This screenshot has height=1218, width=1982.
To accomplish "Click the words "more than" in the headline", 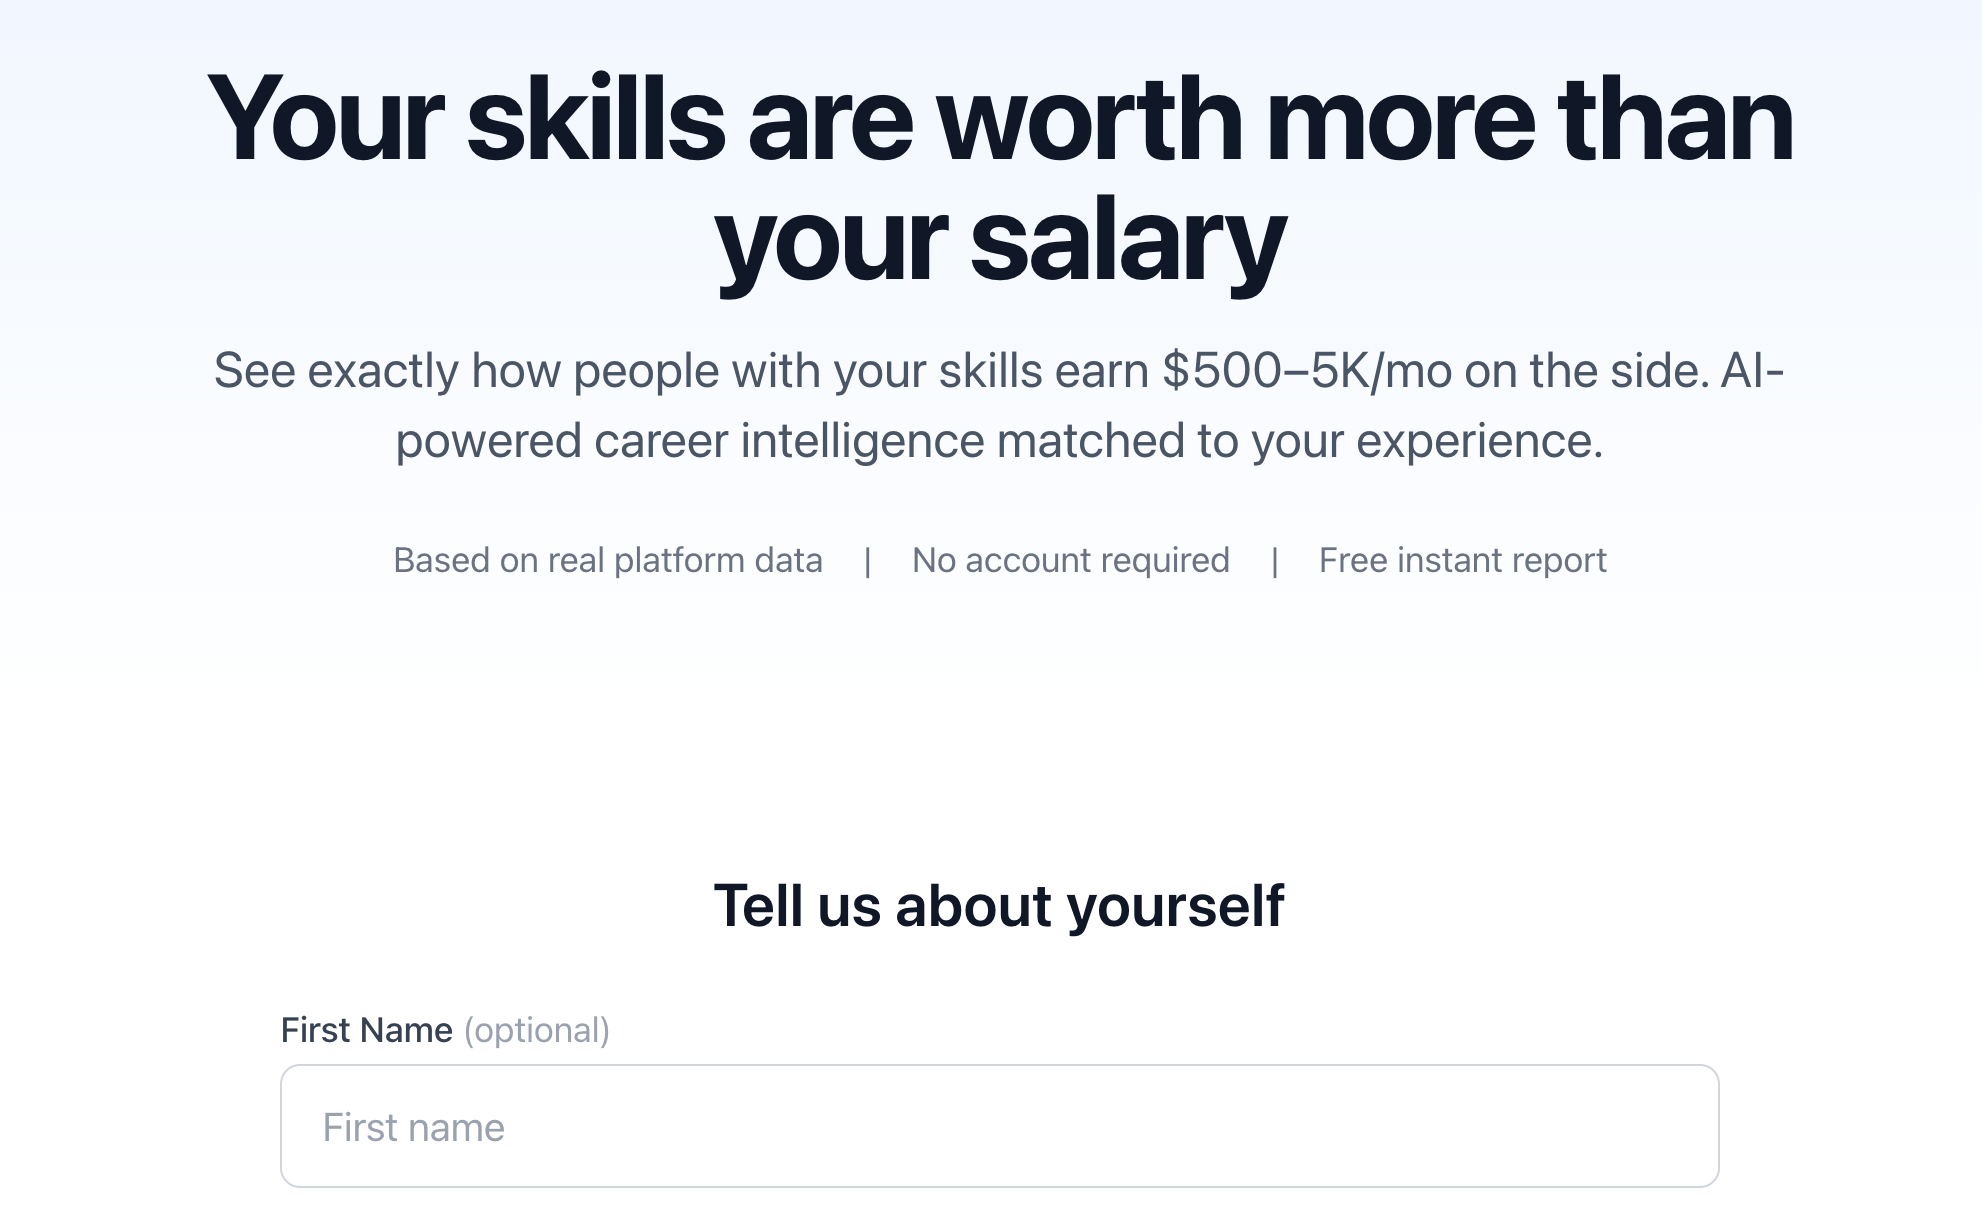I will click(x=1529, y=120).
